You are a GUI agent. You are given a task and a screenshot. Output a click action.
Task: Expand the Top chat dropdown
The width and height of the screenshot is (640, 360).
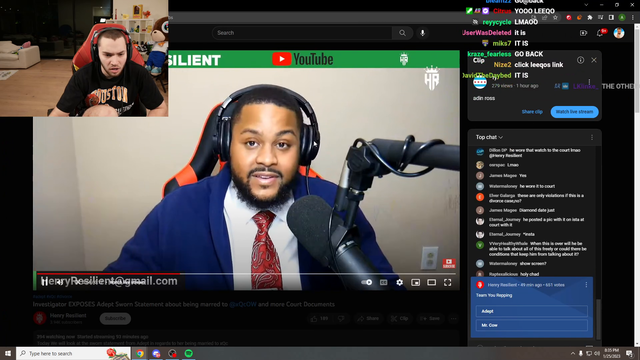[489, 137]
